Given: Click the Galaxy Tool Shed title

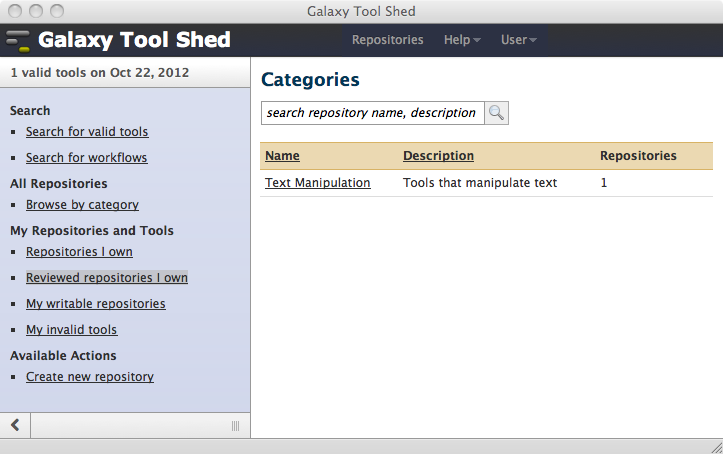Looking at the screenshot, I should (x=134, y=41).
